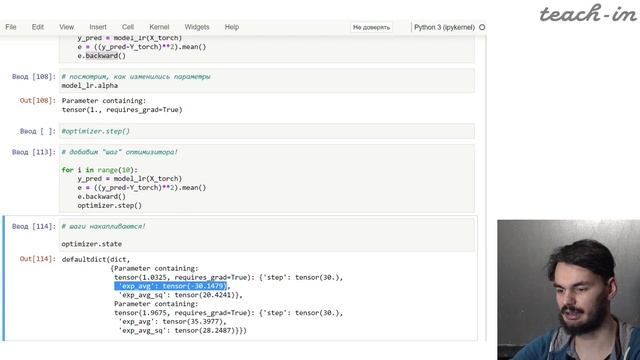Open the View menu
This screenshot has width=640, height=360.
tap(67, 27)
